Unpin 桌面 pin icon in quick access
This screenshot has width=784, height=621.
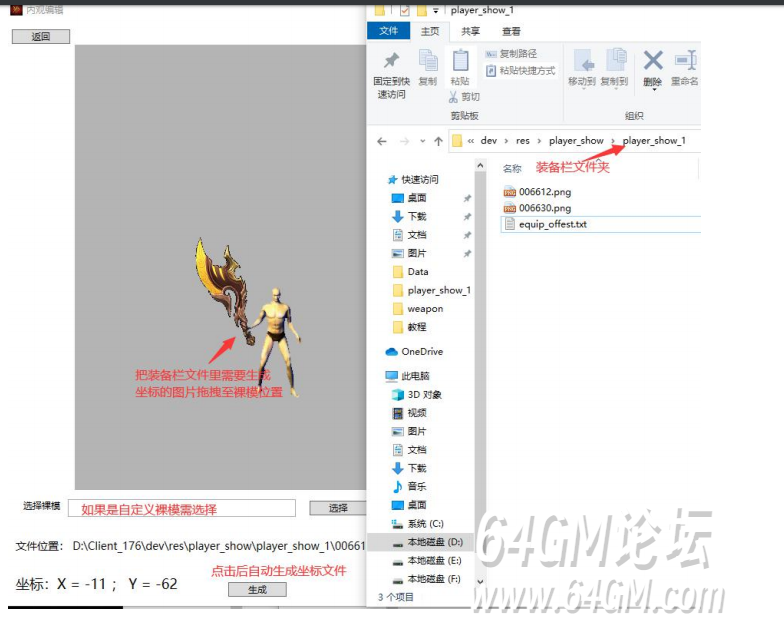pos(467,198)
